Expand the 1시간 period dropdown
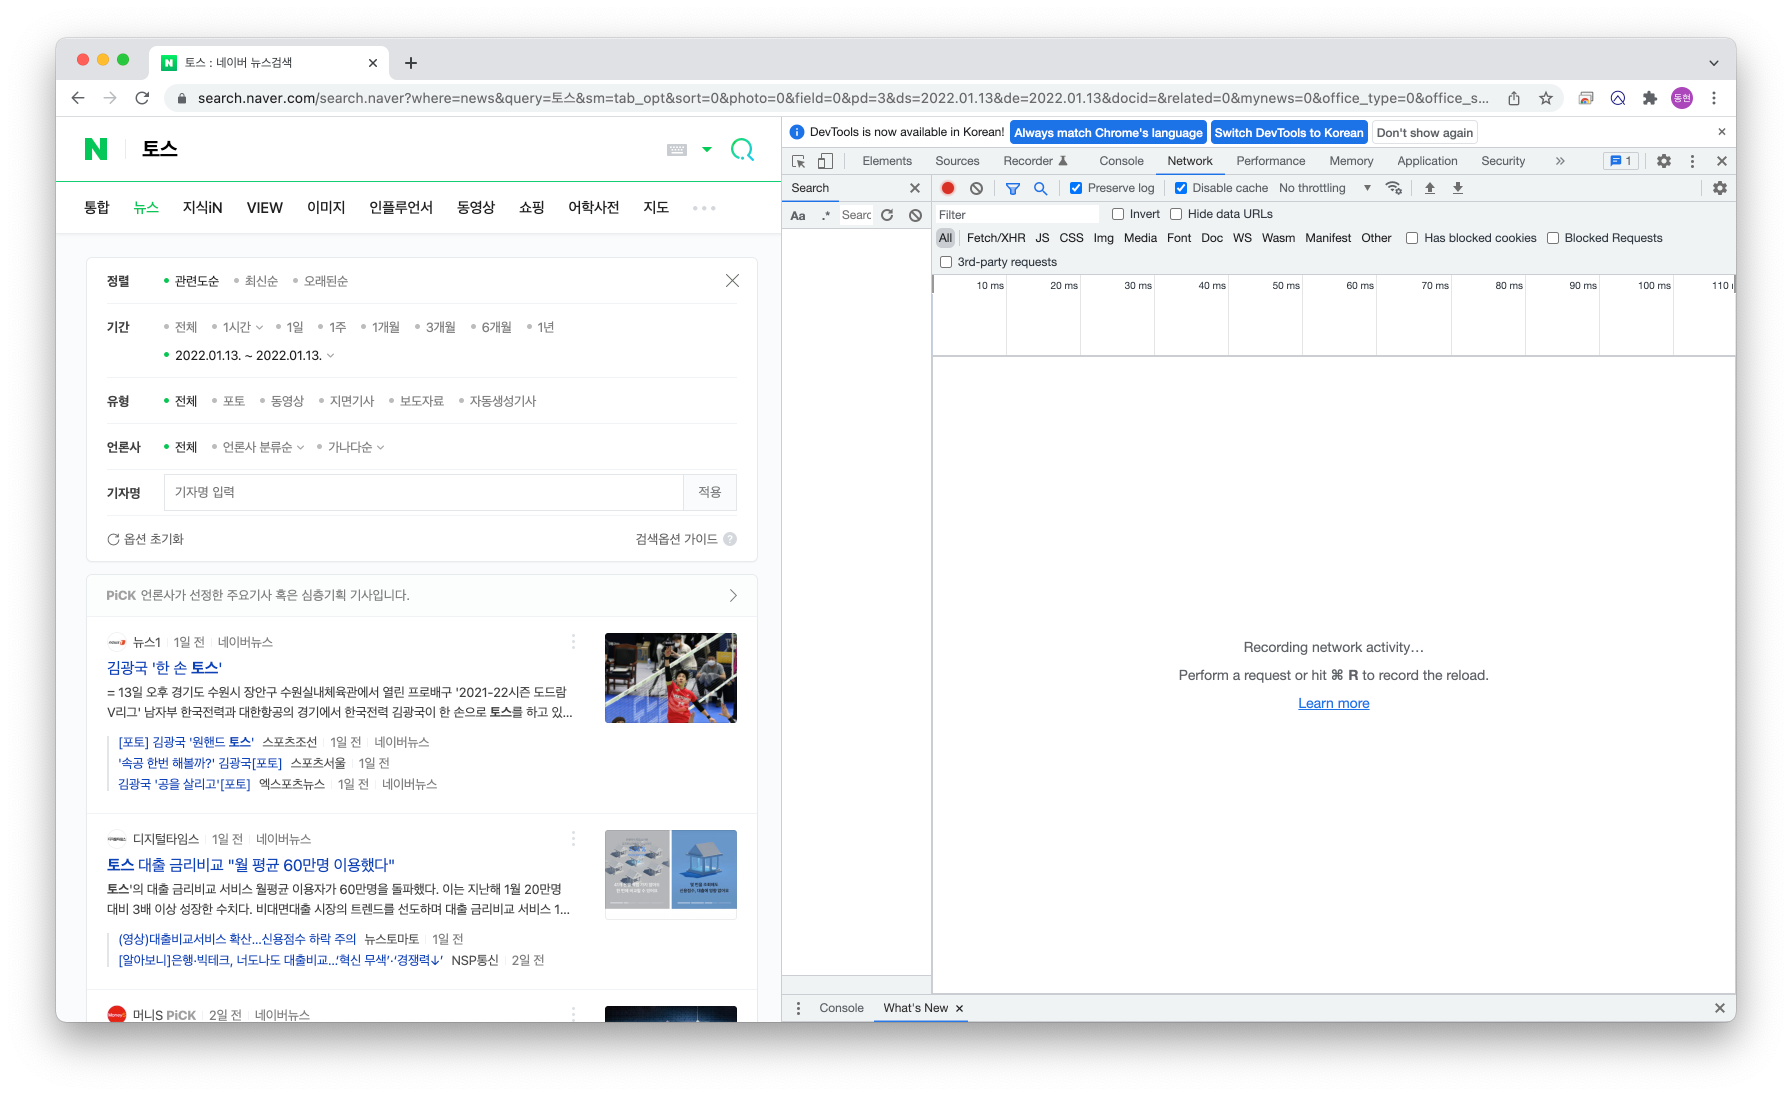The image size is (1792, 1096). click(x=243, y=327)
